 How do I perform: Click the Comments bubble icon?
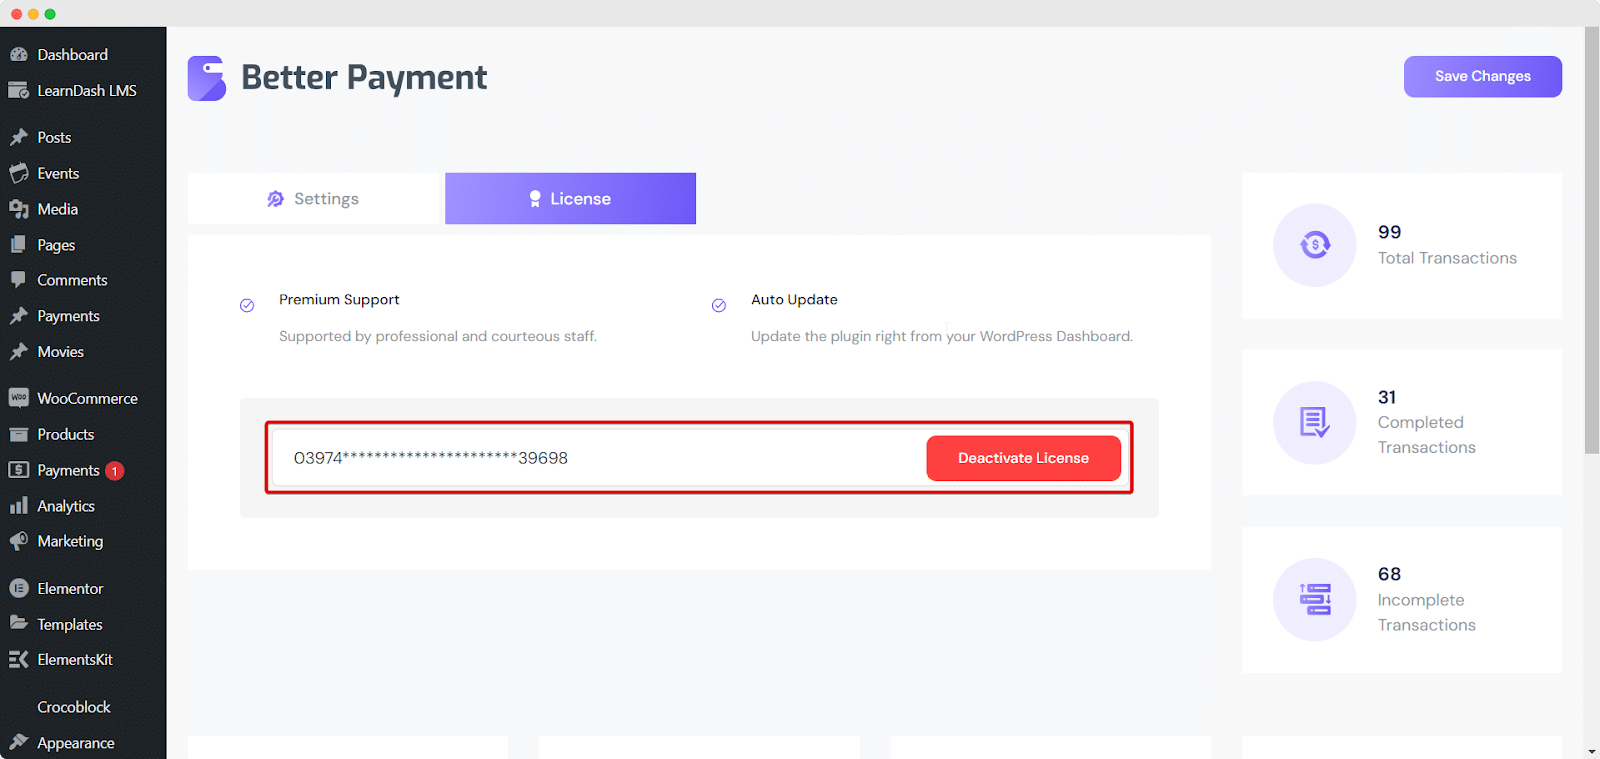[x=18, y=280]
